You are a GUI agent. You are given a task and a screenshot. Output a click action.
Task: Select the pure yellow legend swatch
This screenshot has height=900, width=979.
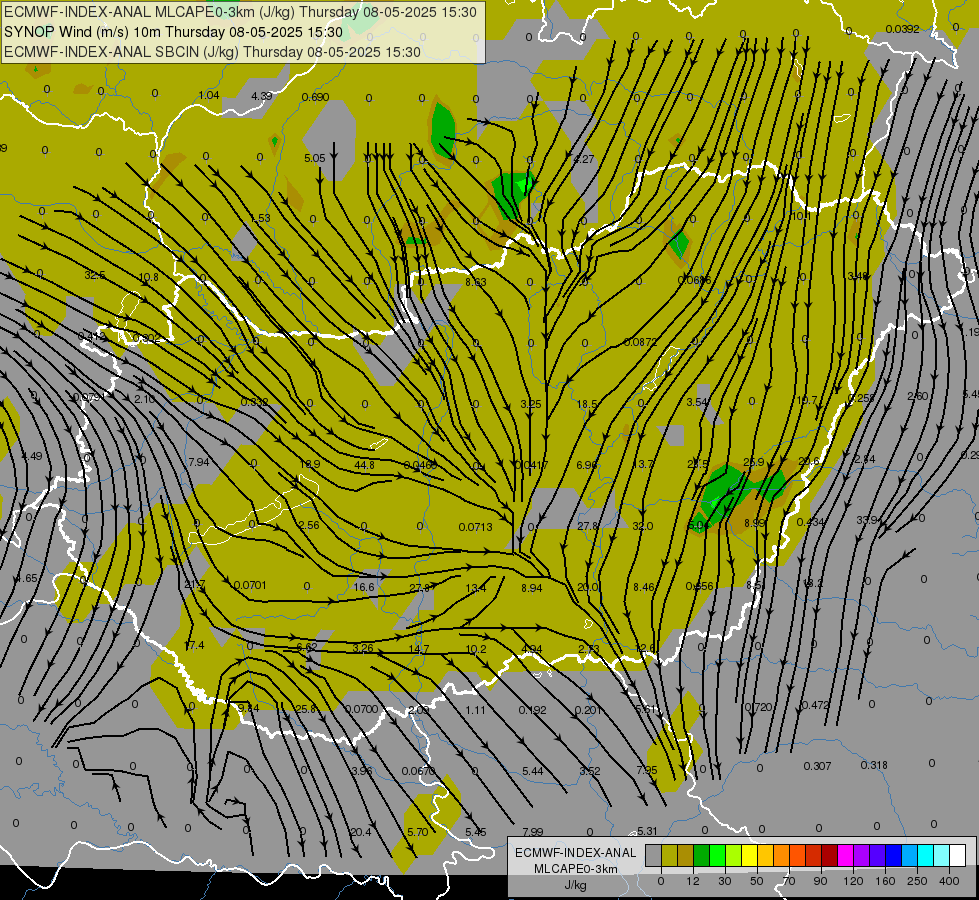(750, 856)
